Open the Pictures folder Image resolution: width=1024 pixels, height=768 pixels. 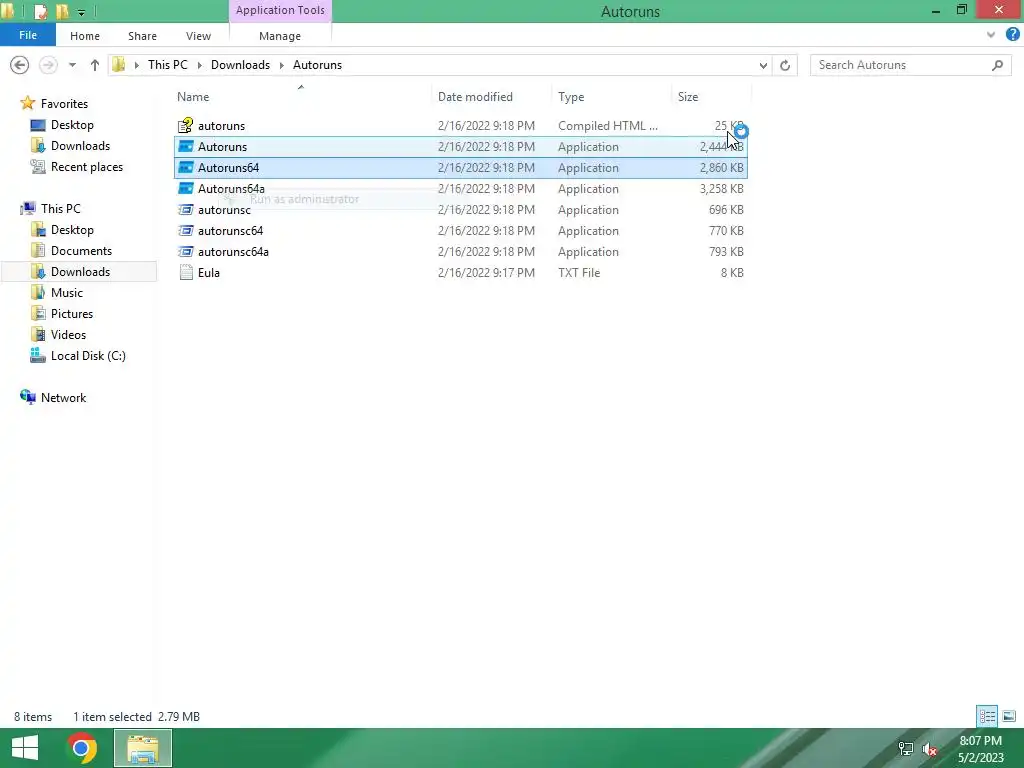pos(72,313)
